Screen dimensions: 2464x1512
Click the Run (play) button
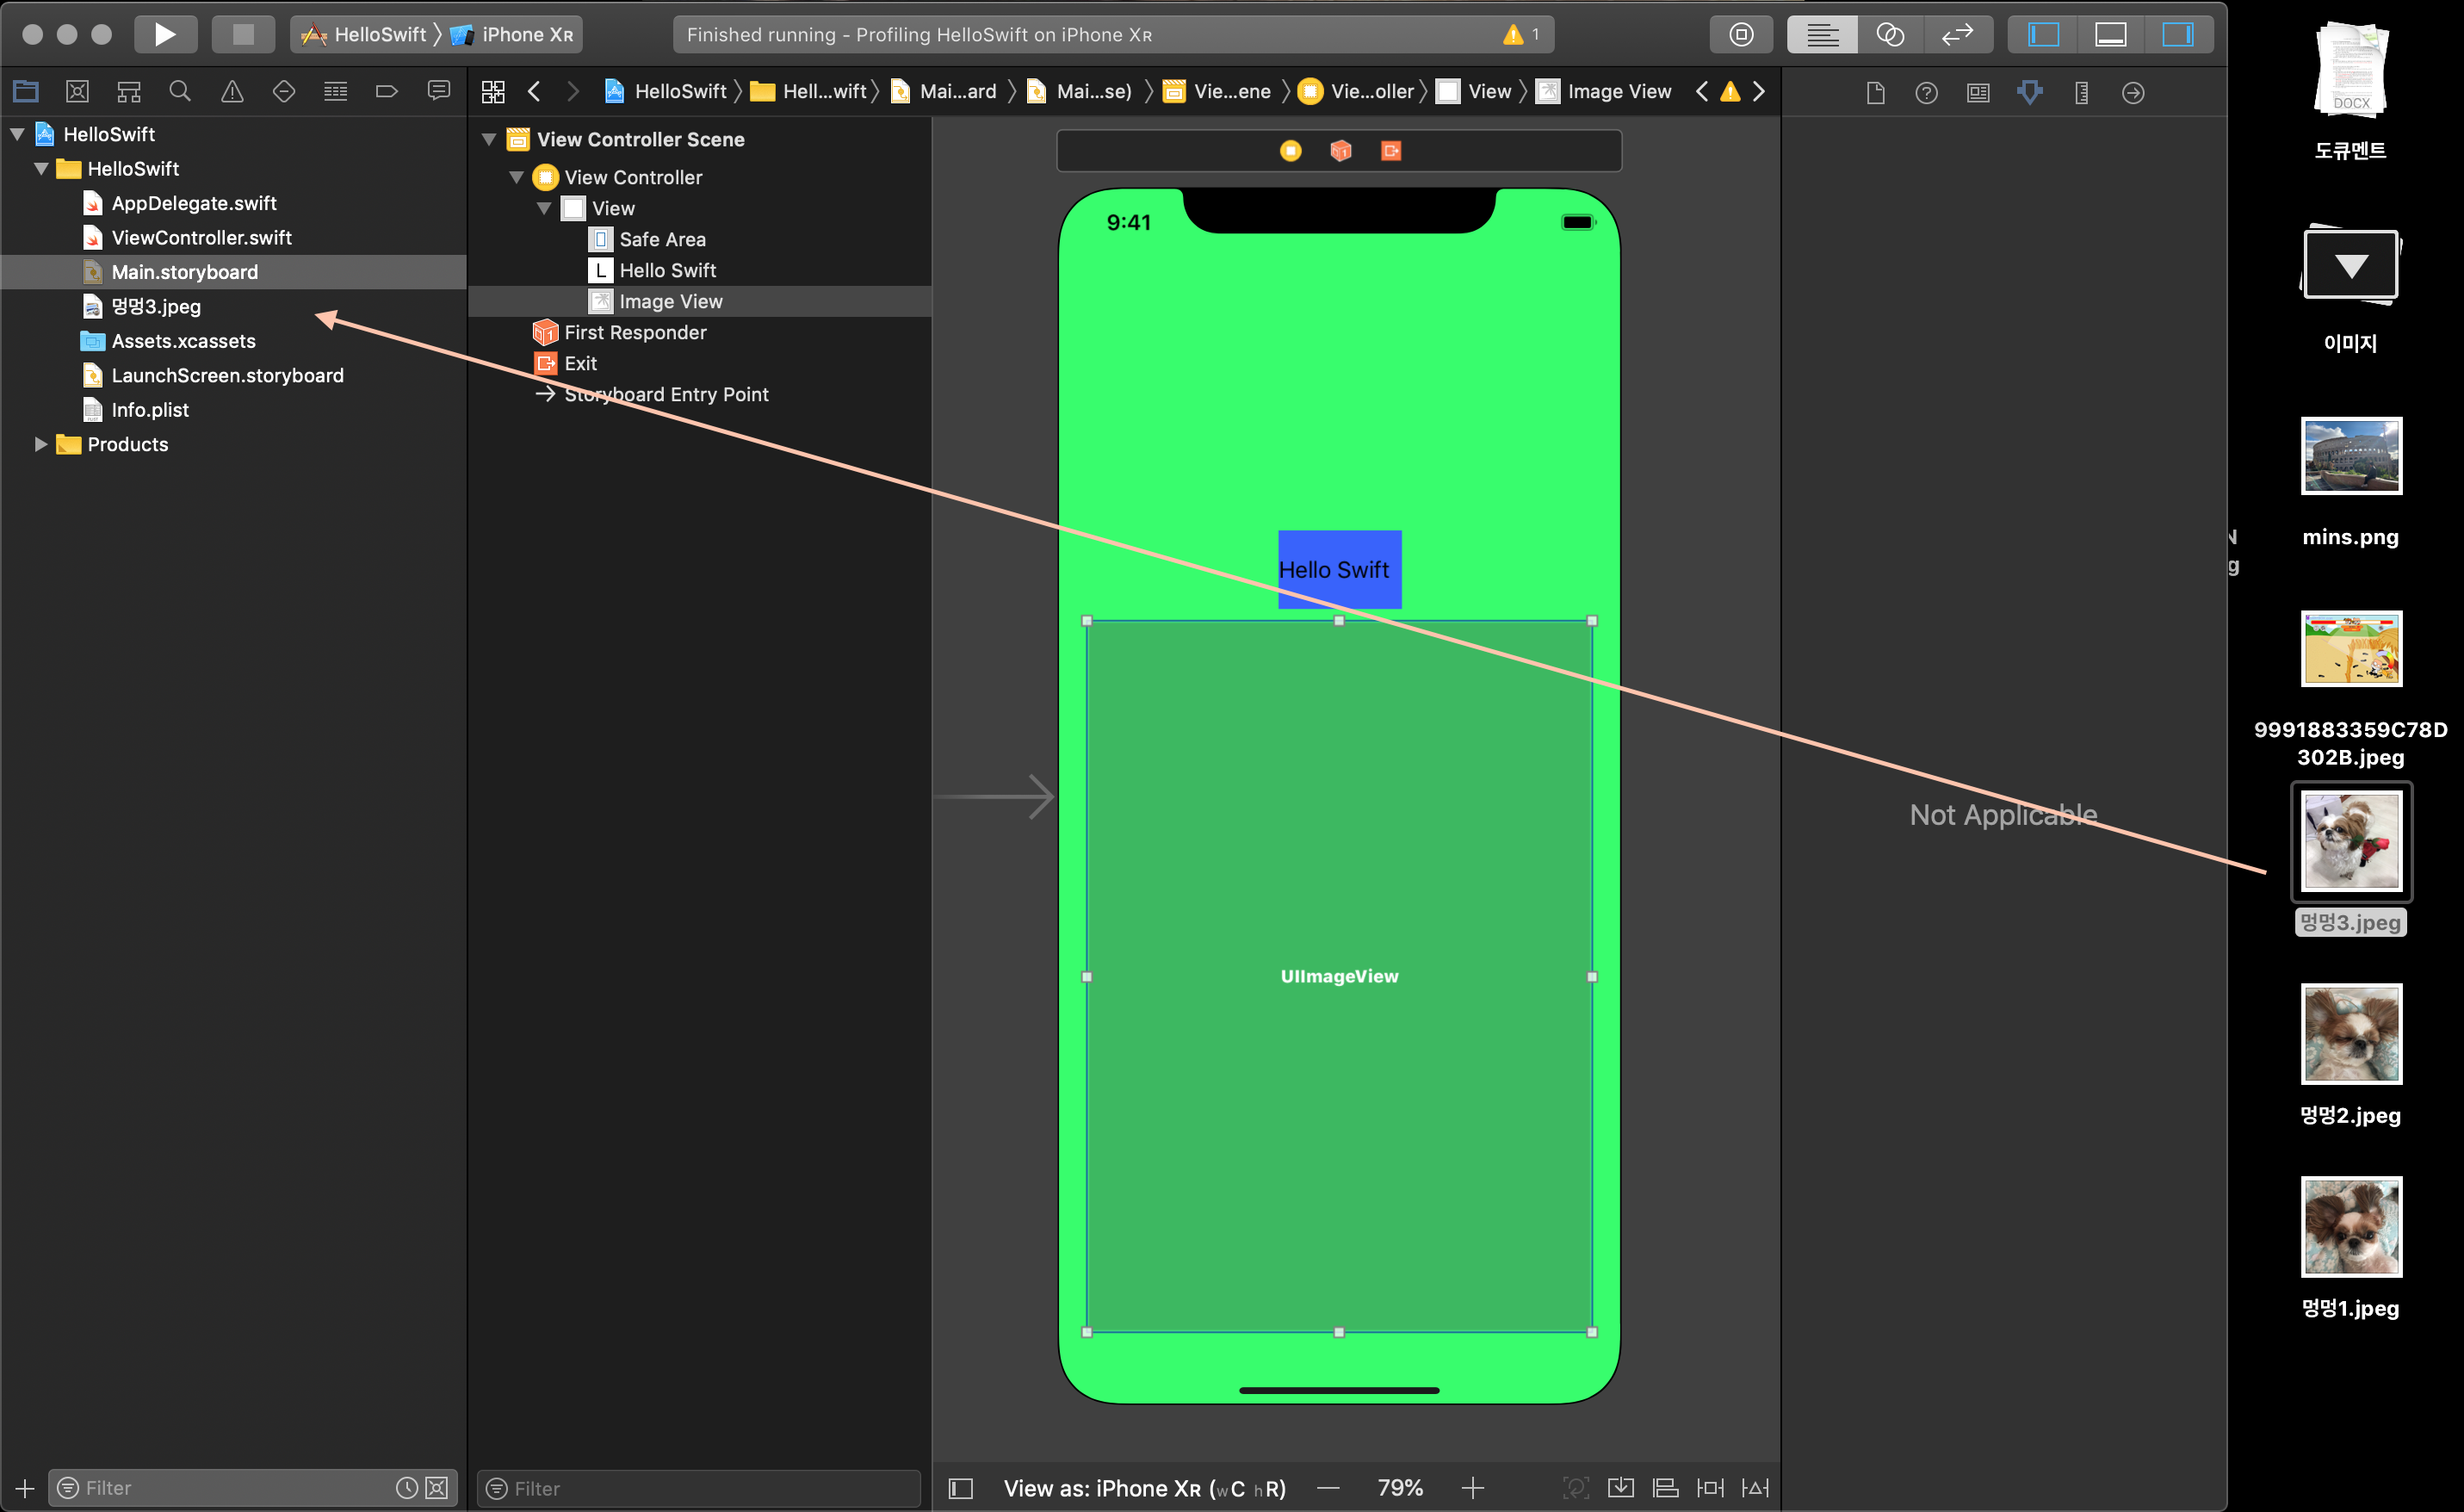tap(165, 34)
